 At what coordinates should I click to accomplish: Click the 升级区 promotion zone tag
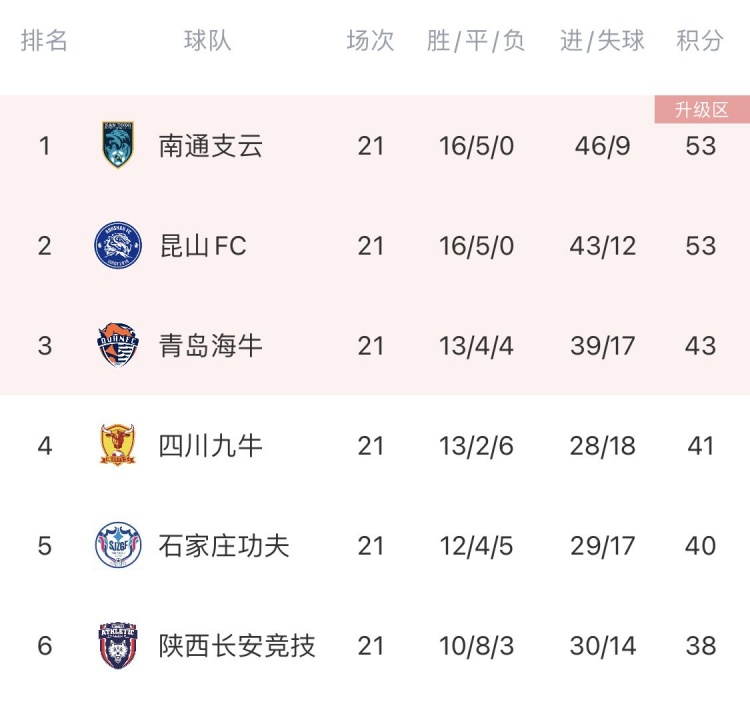point(702,110)
